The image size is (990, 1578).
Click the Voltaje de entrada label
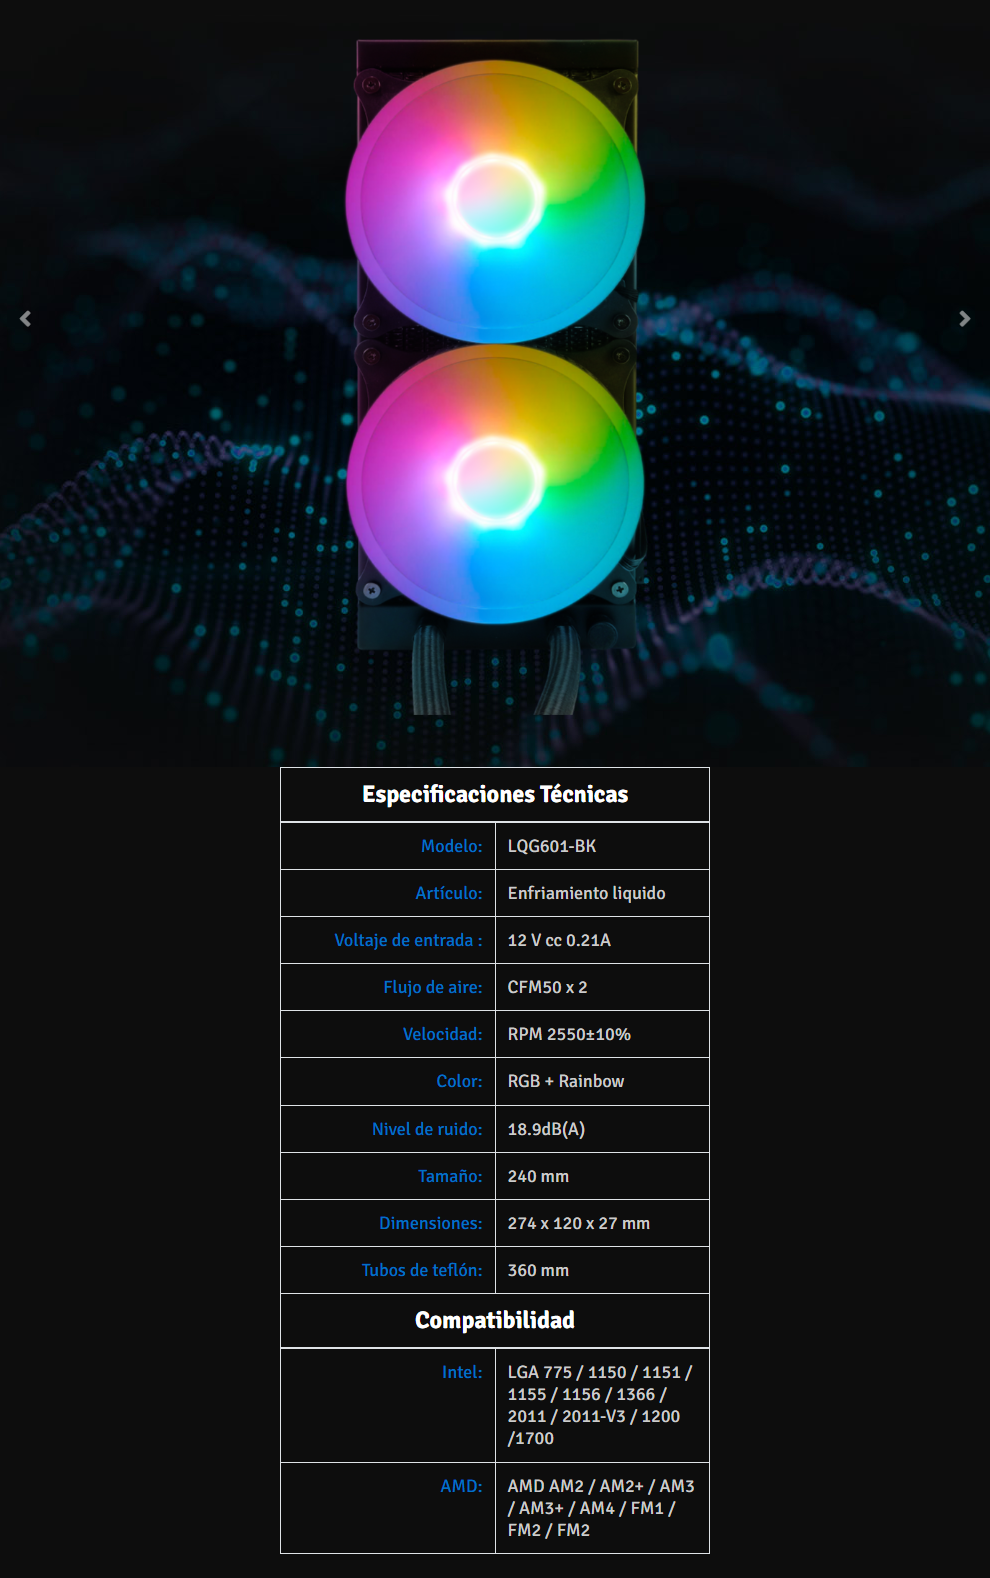(x=408, y=940)
